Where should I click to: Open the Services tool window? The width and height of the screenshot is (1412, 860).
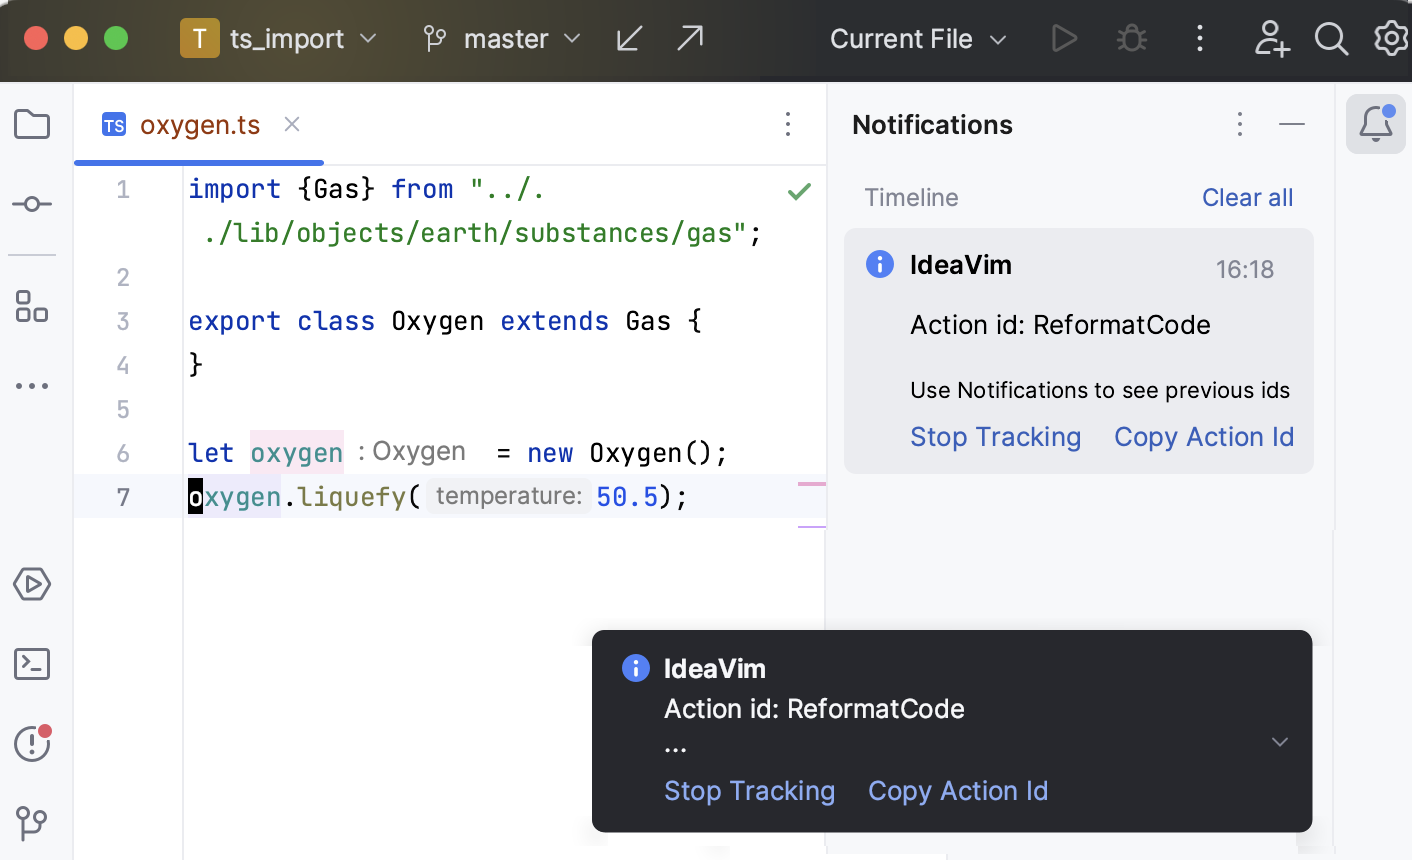coord(31,584)
